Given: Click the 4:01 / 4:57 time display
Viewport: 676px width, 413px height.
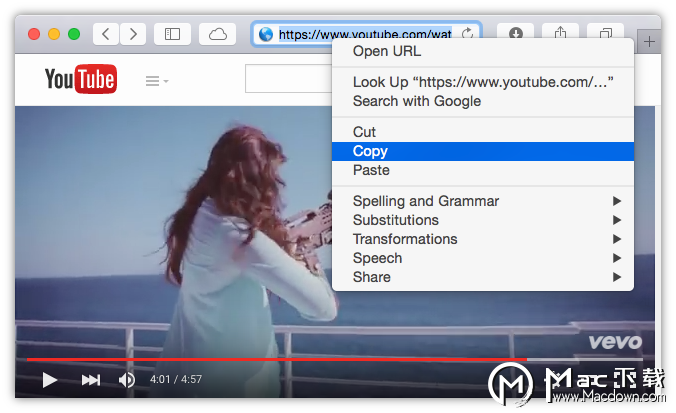Looking at the screenshot, I should pos(175,379).
